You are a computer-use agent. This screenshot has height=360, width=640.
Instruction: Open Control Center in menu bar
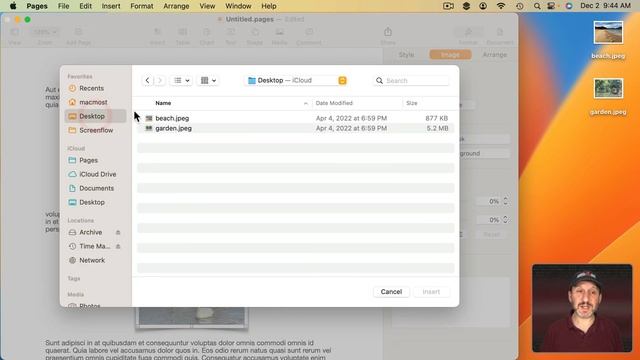click(551, 6)
